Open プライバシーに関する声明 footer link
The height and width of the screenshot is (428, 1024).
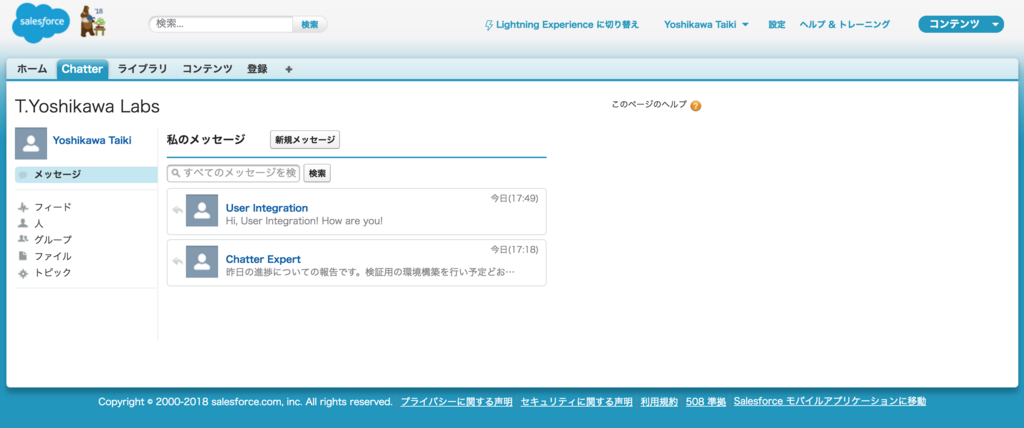[456, 401]
